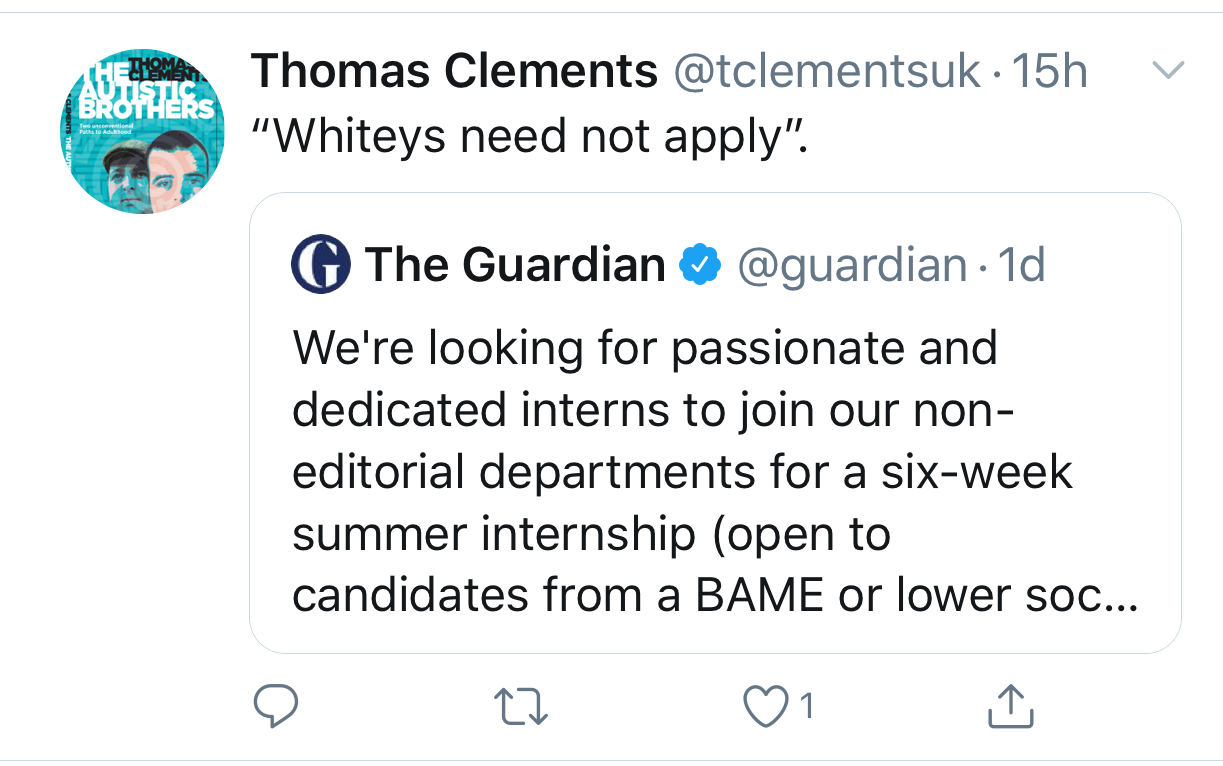This screenshot has height=766, width=1223.
Task: Reply to Thomas Clements' tweet
Action: pyautogui.click(x=273, y=706)
